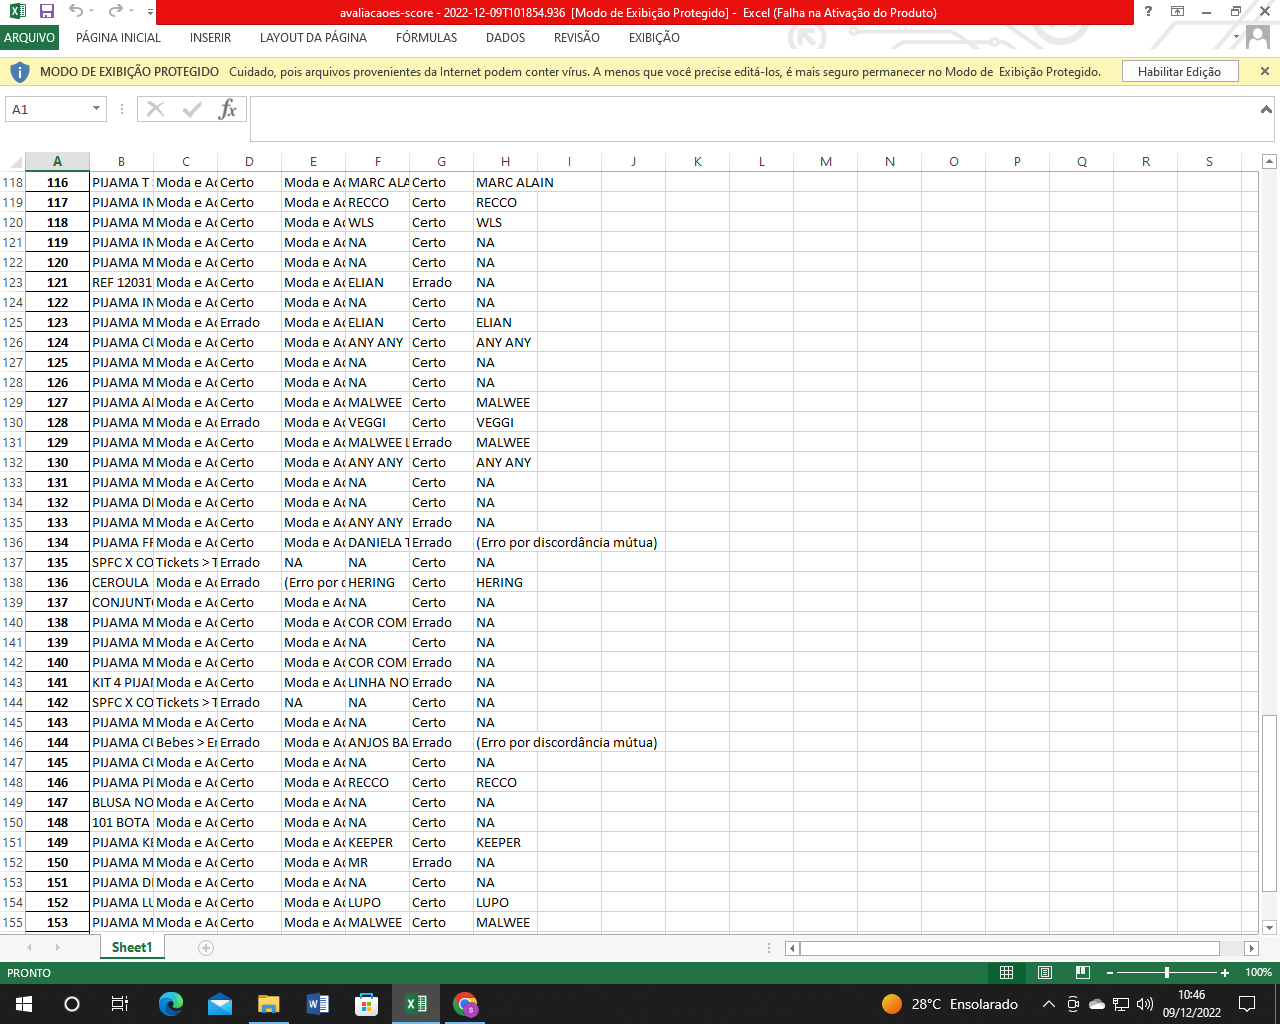Open the FÓRMULAS ribbon tab
The height and width of the screenshot is (1024, 1280).
pos(426,38)
